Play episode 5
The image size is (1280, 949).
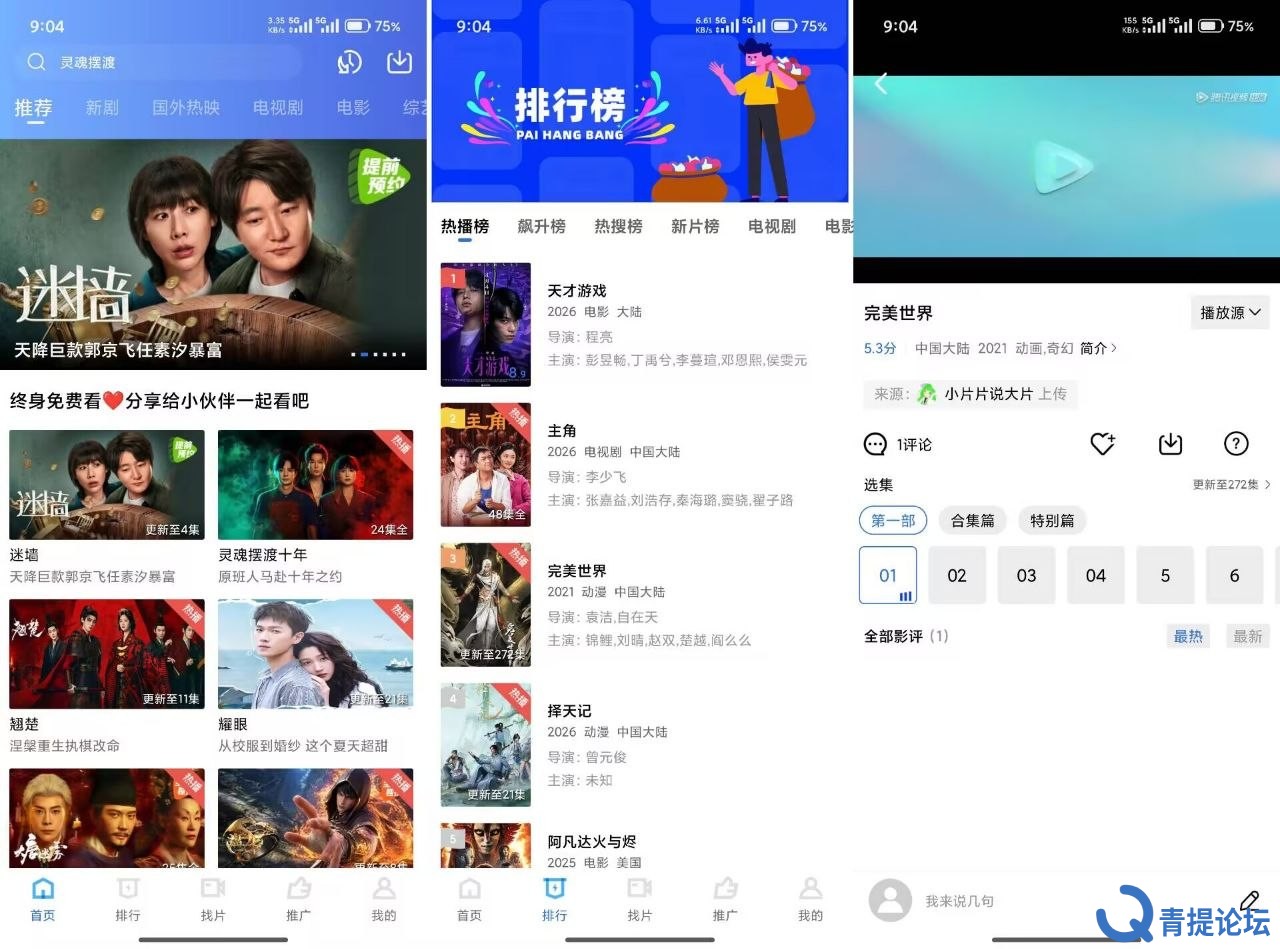(1165, 575)
